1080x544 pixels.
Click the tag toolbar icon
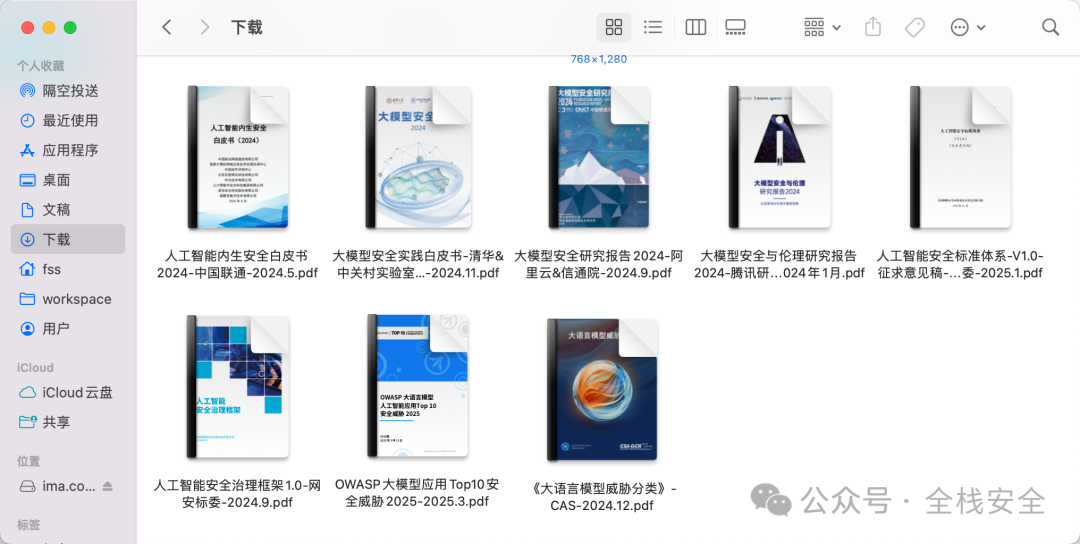(x=914, y=27)
